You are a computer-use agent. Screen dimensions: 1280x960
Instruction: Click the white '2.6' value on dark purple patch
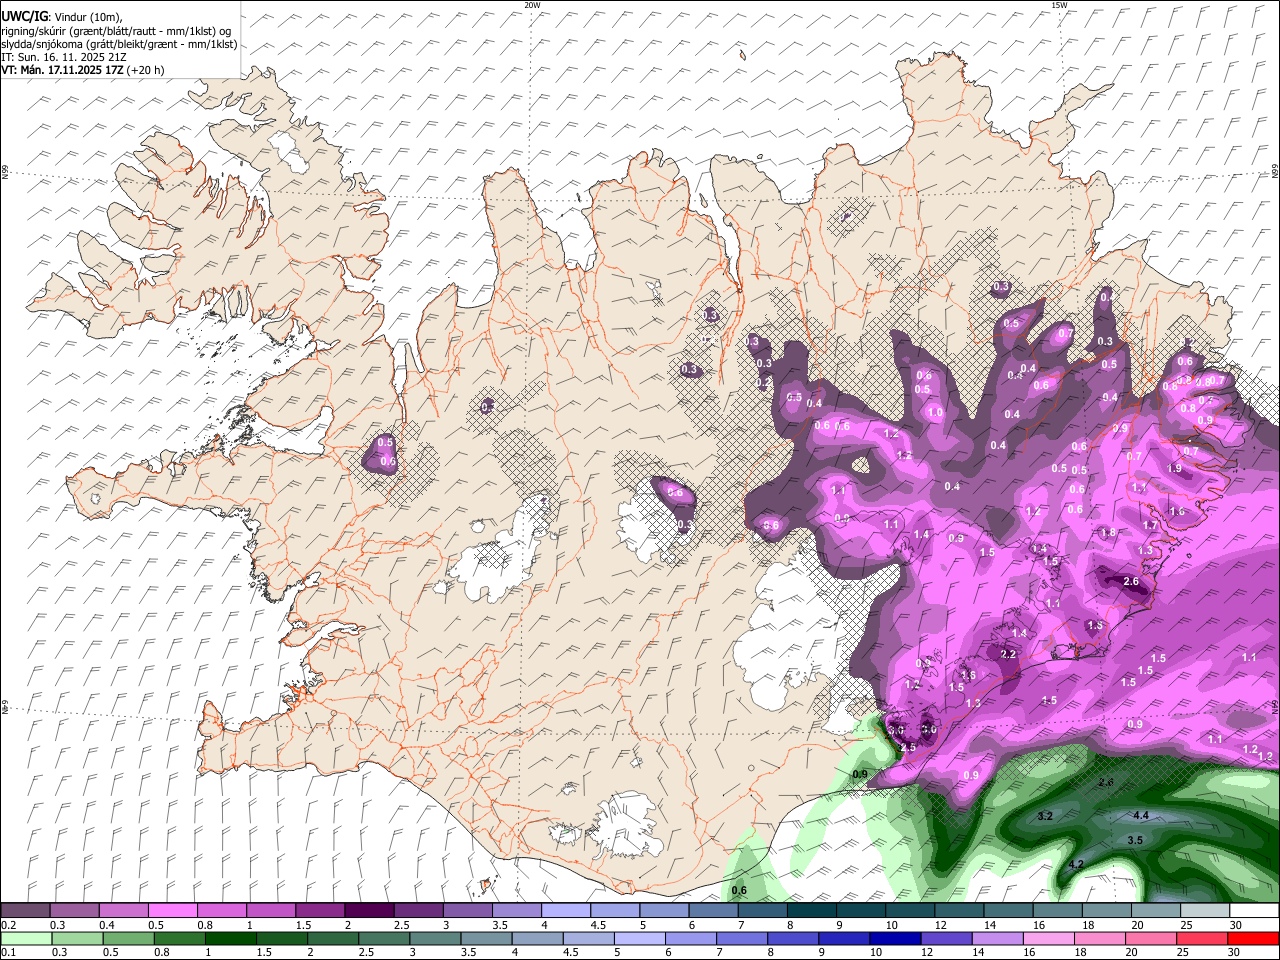point(1132,581)
